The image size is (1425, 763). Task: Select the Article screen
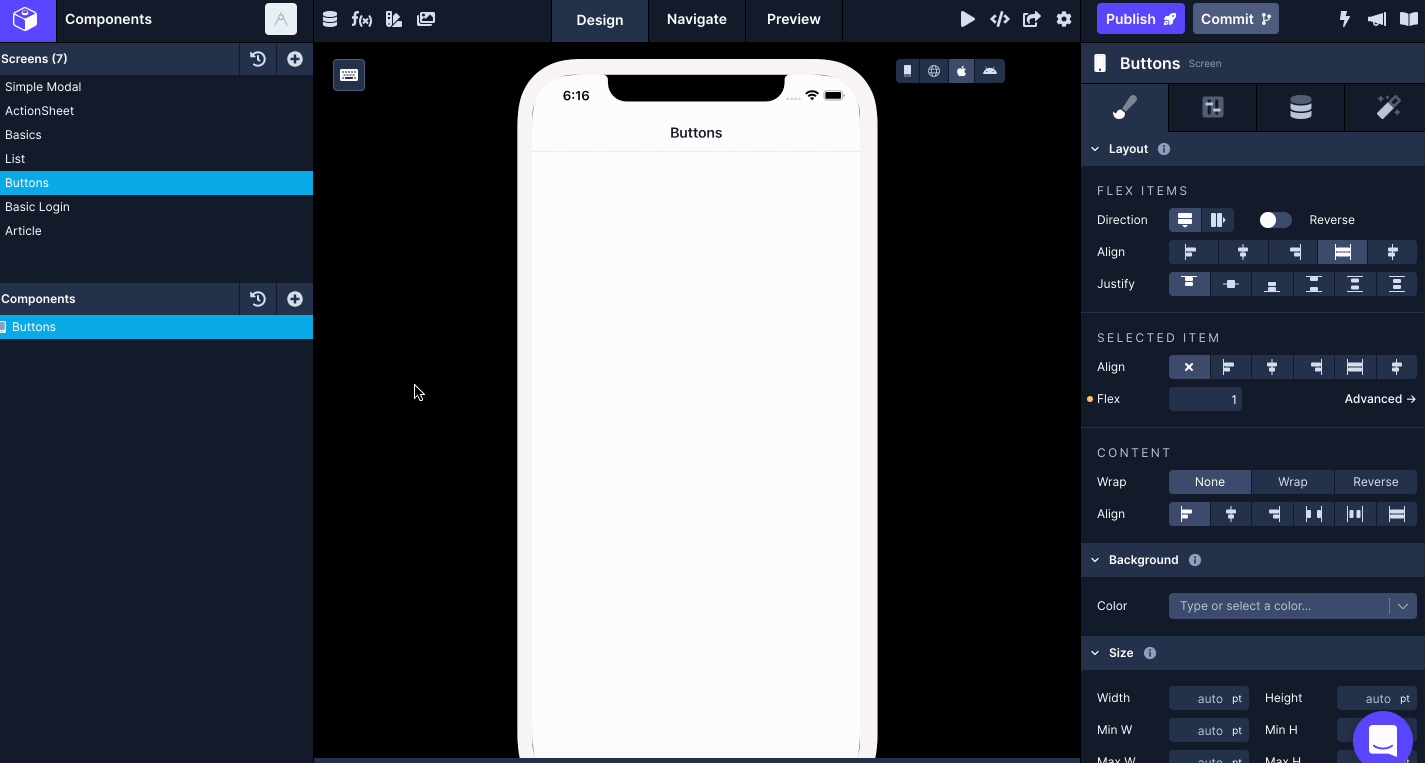pos(156,231)
